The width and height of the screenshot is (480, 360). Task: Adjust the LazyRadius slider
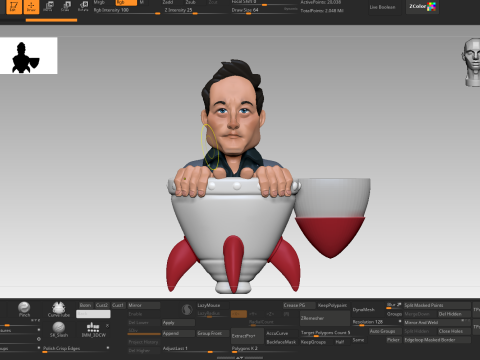point(213,314)
